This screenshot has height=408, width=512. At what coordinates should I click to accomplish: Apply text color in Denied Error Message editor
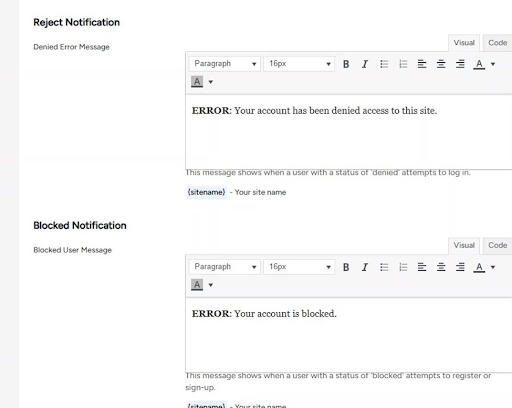click(x=479, y=64)
